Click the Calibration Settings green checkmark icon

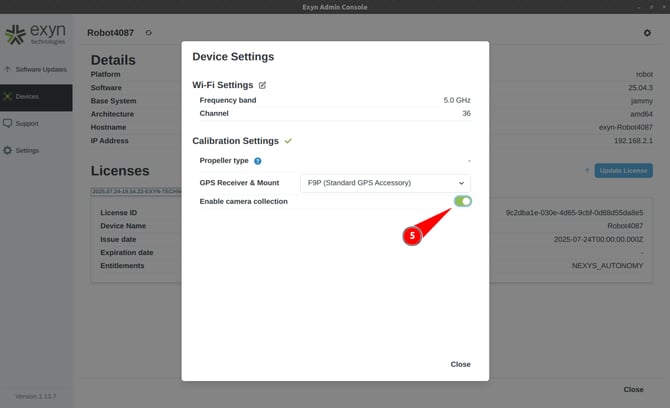288,142
